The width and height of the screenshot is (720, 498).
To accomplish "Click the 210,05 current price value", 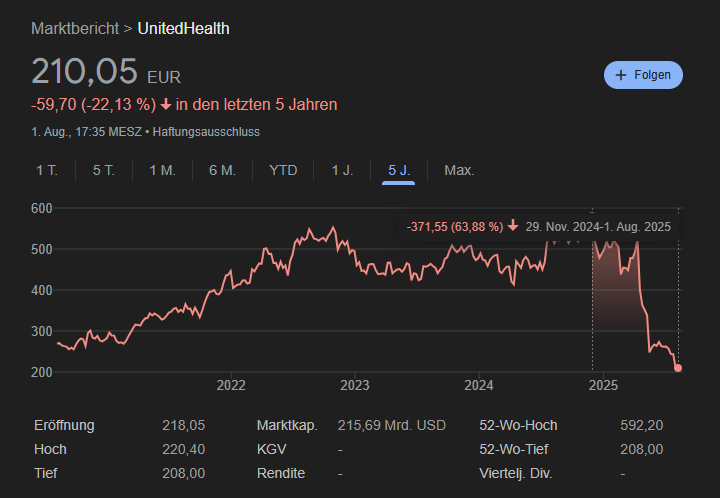I will [x=84, y=71].
